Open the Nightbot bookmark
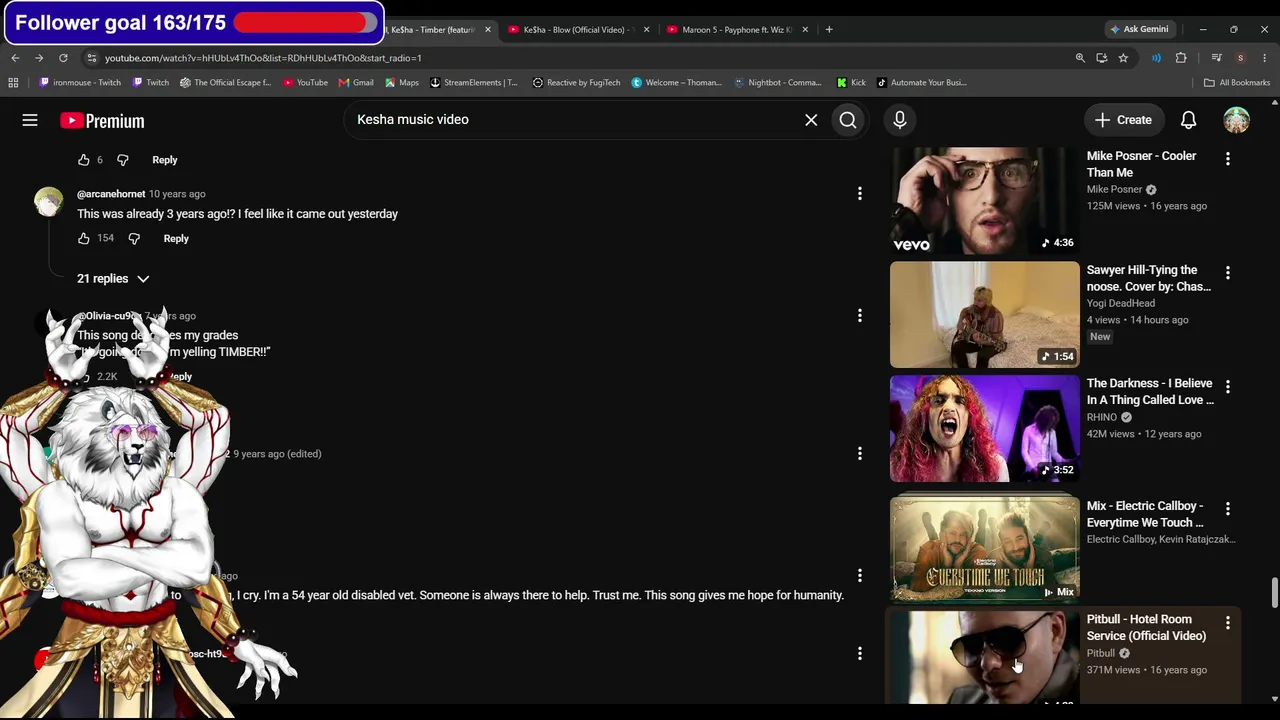This screenshot has height=720, width=1280. 778,83
